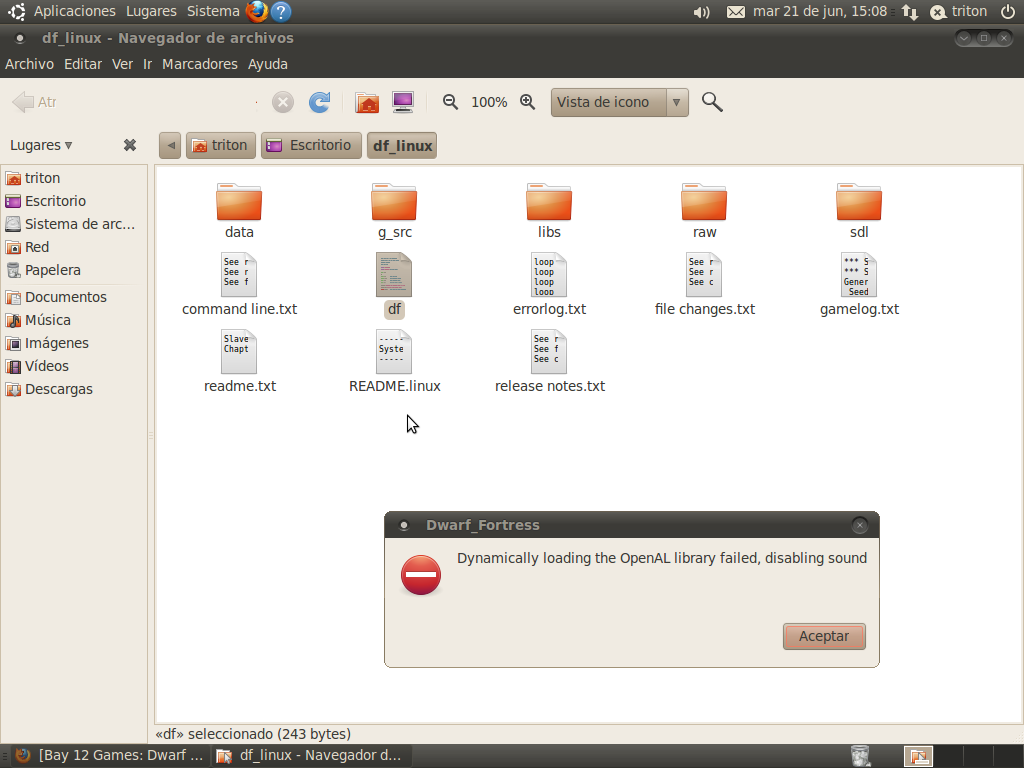Click the df_linux path bar button

click(402, 146)
